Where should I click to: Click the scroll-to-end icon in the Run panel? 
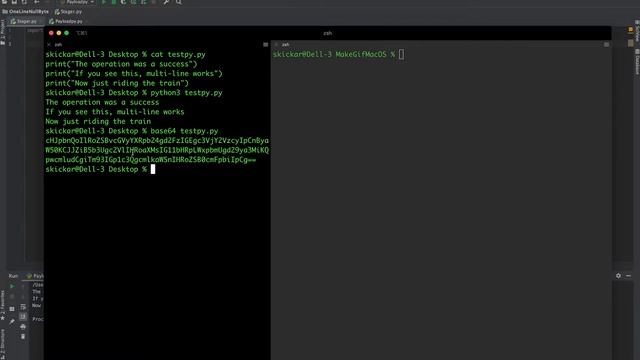[23, 317]
